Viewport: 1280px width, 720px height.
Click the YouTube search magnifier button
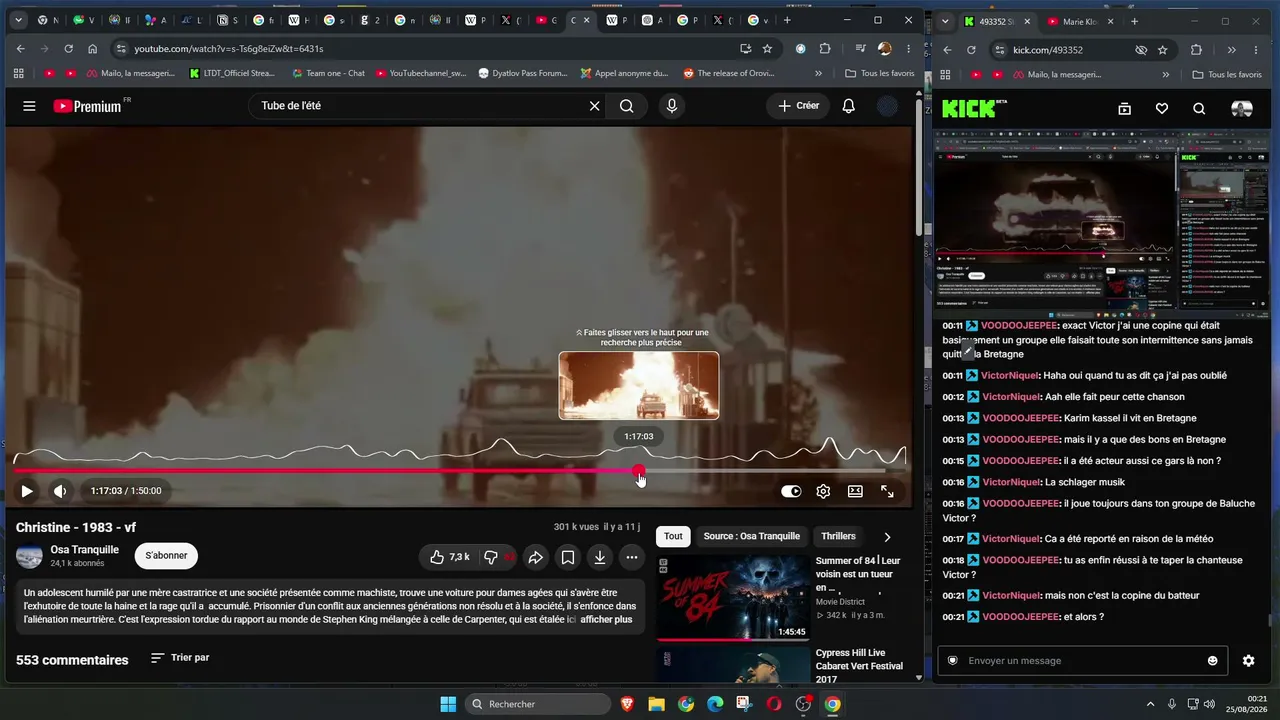pos(626,106)
